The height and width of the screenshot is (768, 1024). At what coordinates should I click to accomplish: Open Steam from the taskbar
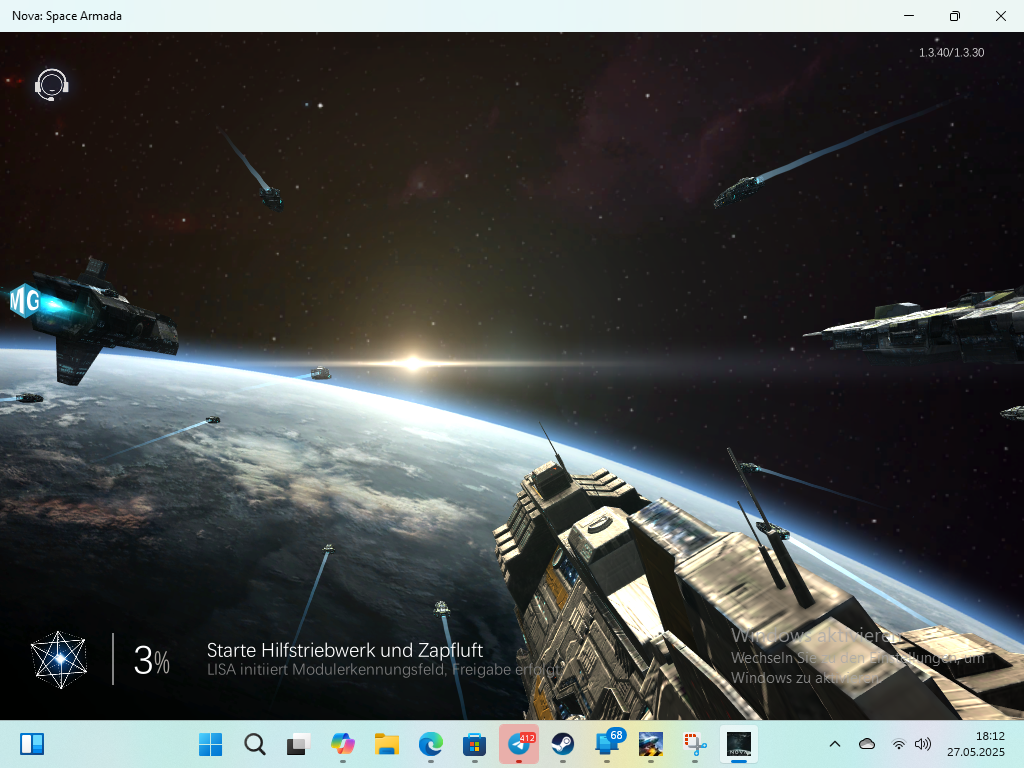tap(563, 744)
